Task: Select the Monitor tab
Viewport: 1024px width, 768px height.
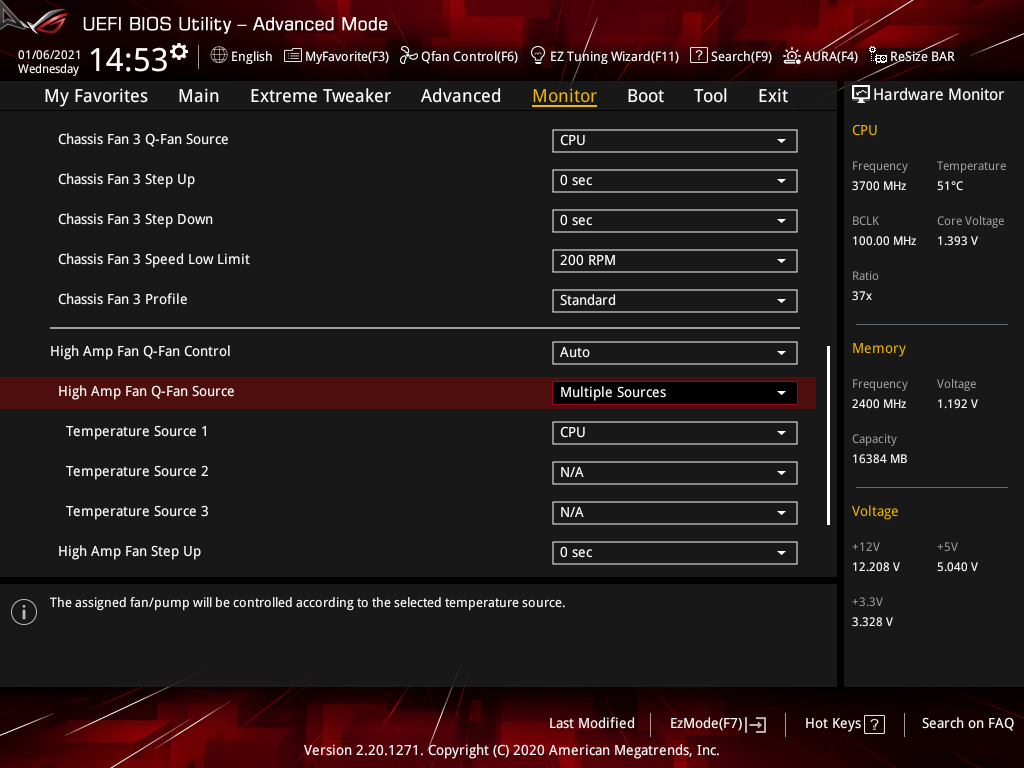Action: tap(564, 96)
